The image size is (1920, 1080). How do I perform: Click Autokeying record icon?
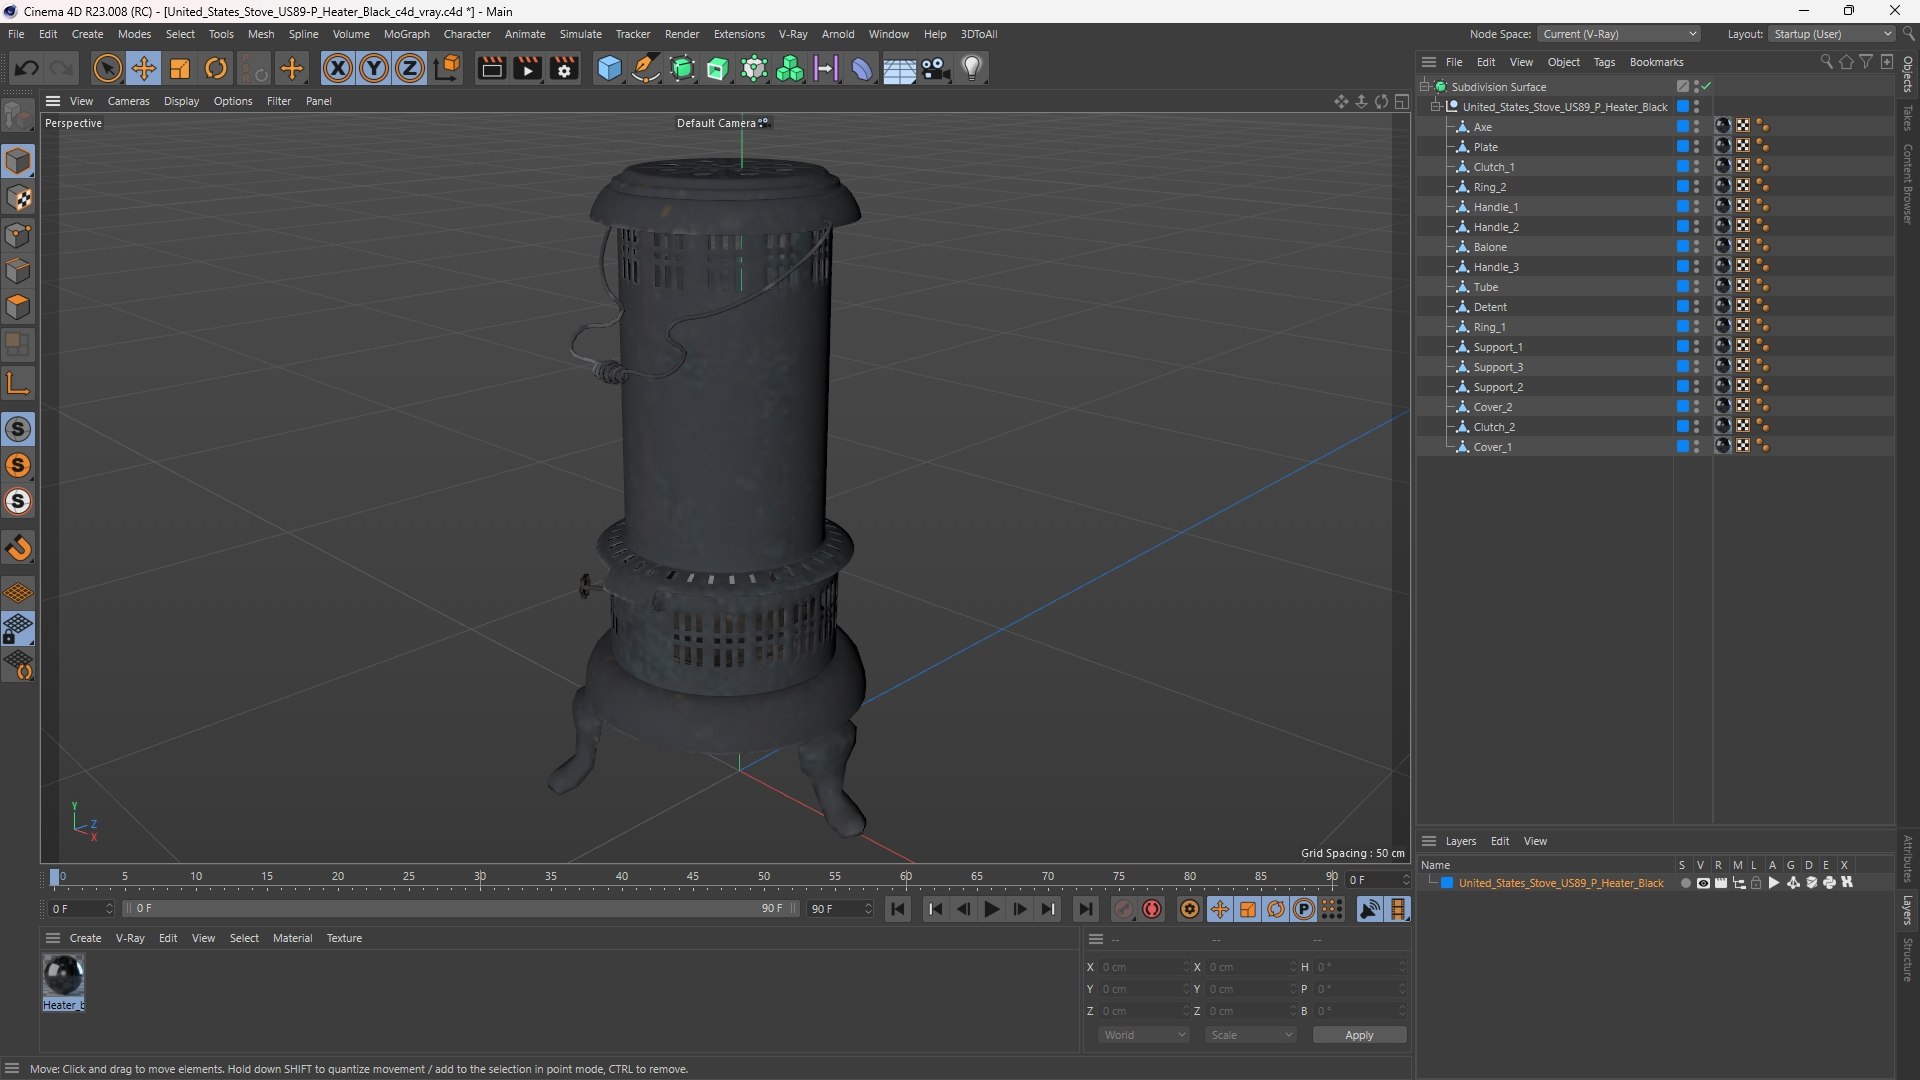click(1152, 909)
